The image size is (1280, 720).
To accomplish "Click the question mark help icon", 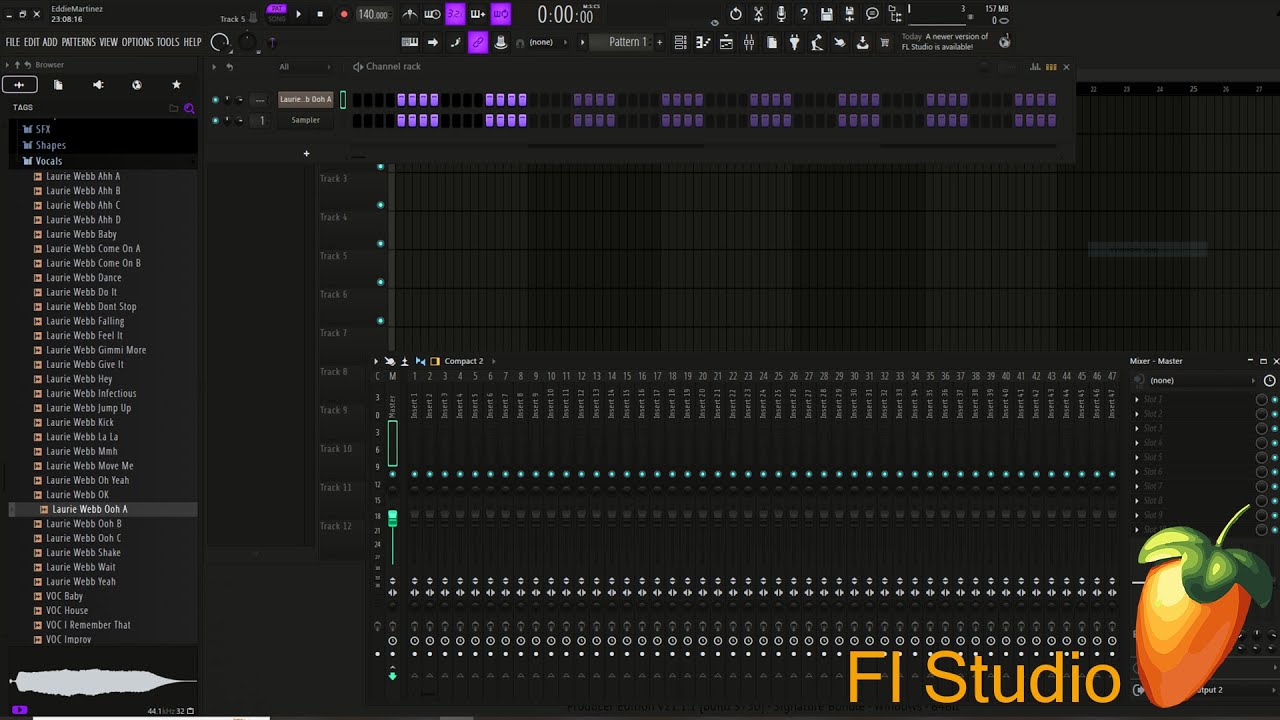I will (x=804, y=14).
